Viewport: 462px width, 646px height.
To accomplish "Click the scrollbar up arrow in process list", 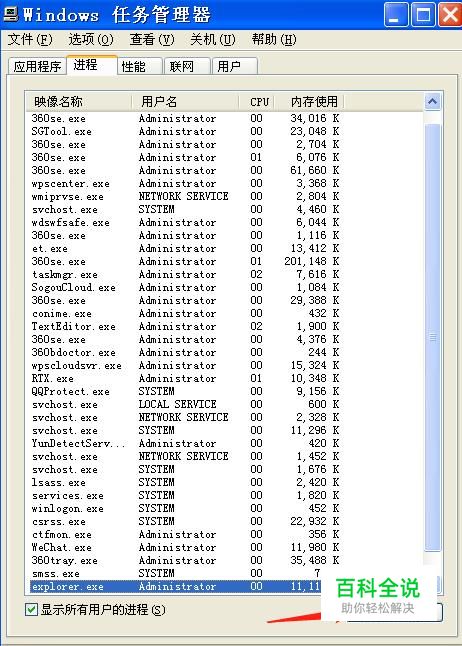I will point(432,101).
